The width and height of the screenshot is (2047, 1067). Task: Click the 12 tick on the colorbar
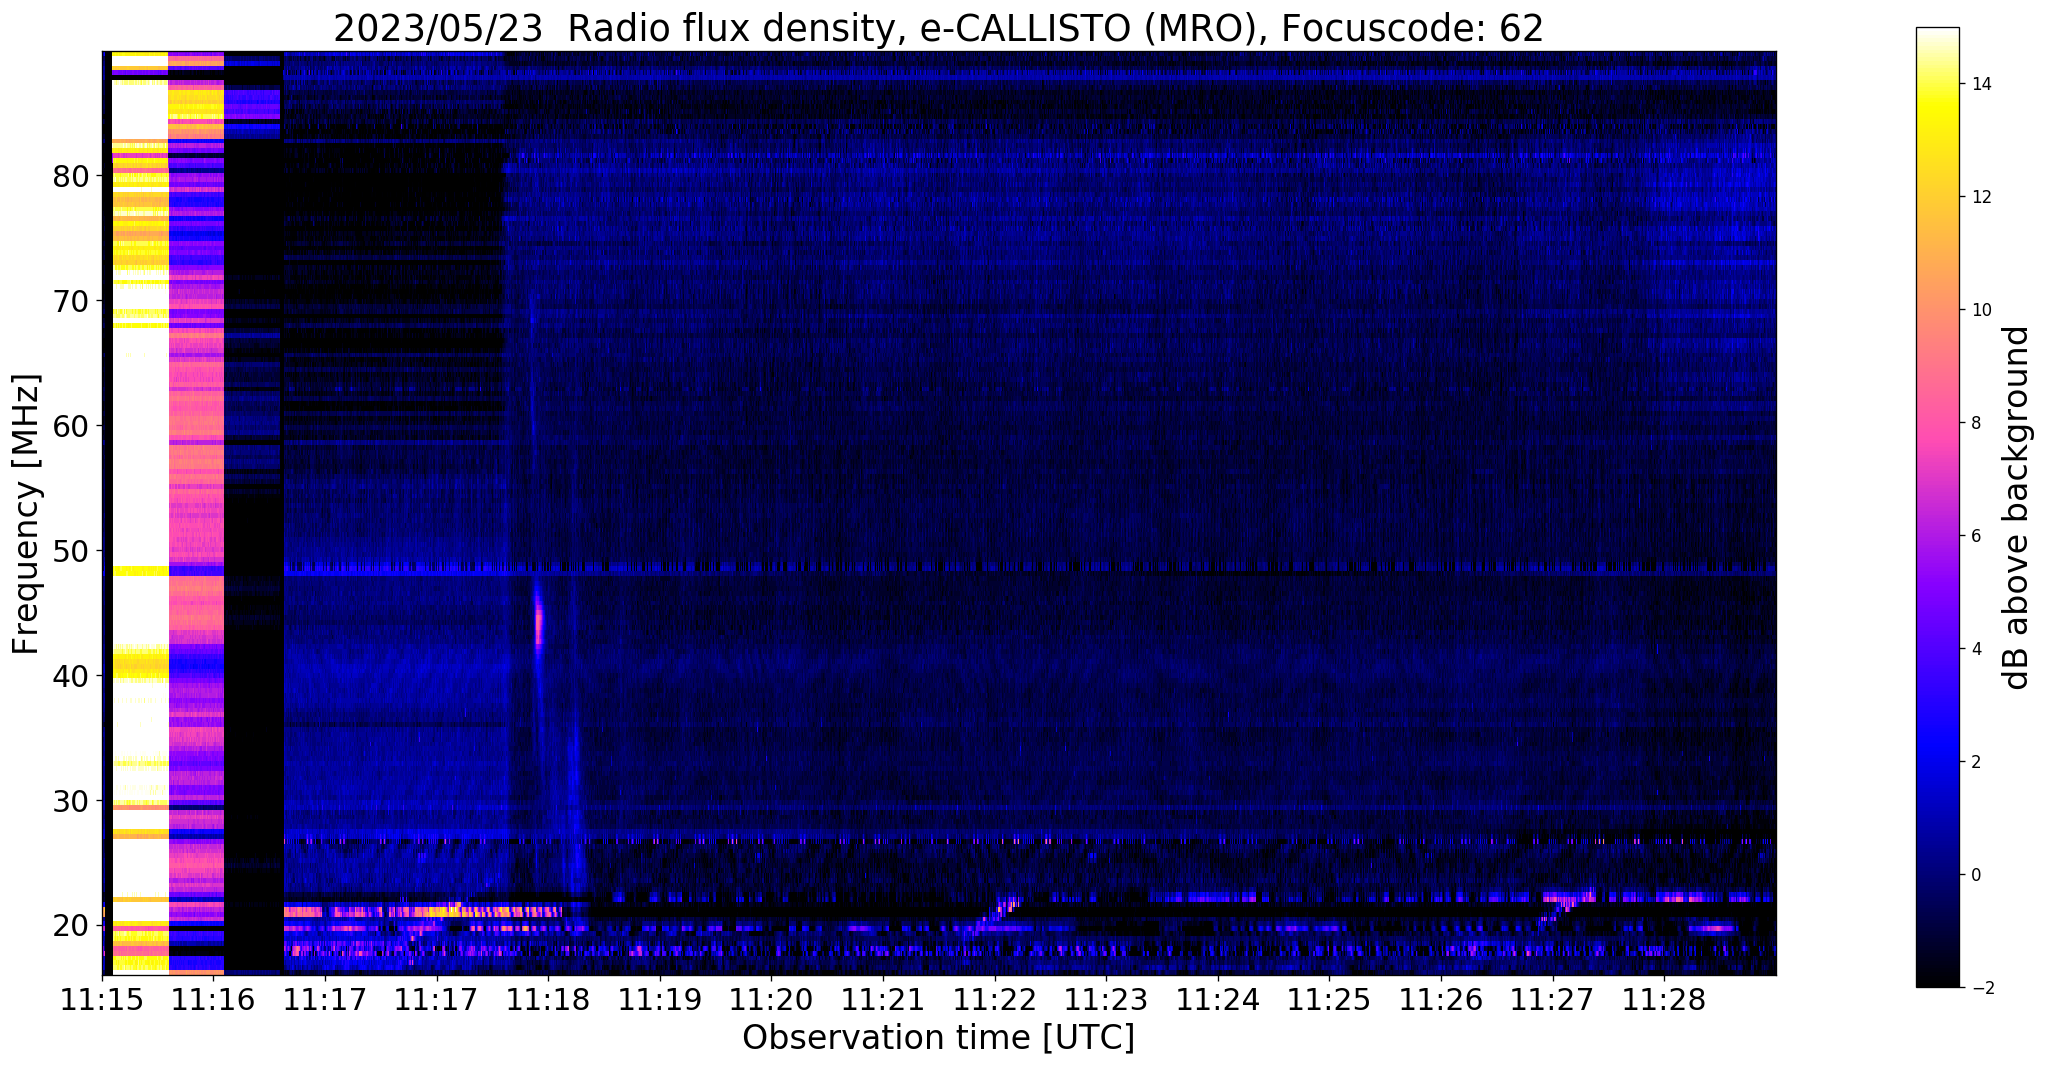click(1981, 197)
